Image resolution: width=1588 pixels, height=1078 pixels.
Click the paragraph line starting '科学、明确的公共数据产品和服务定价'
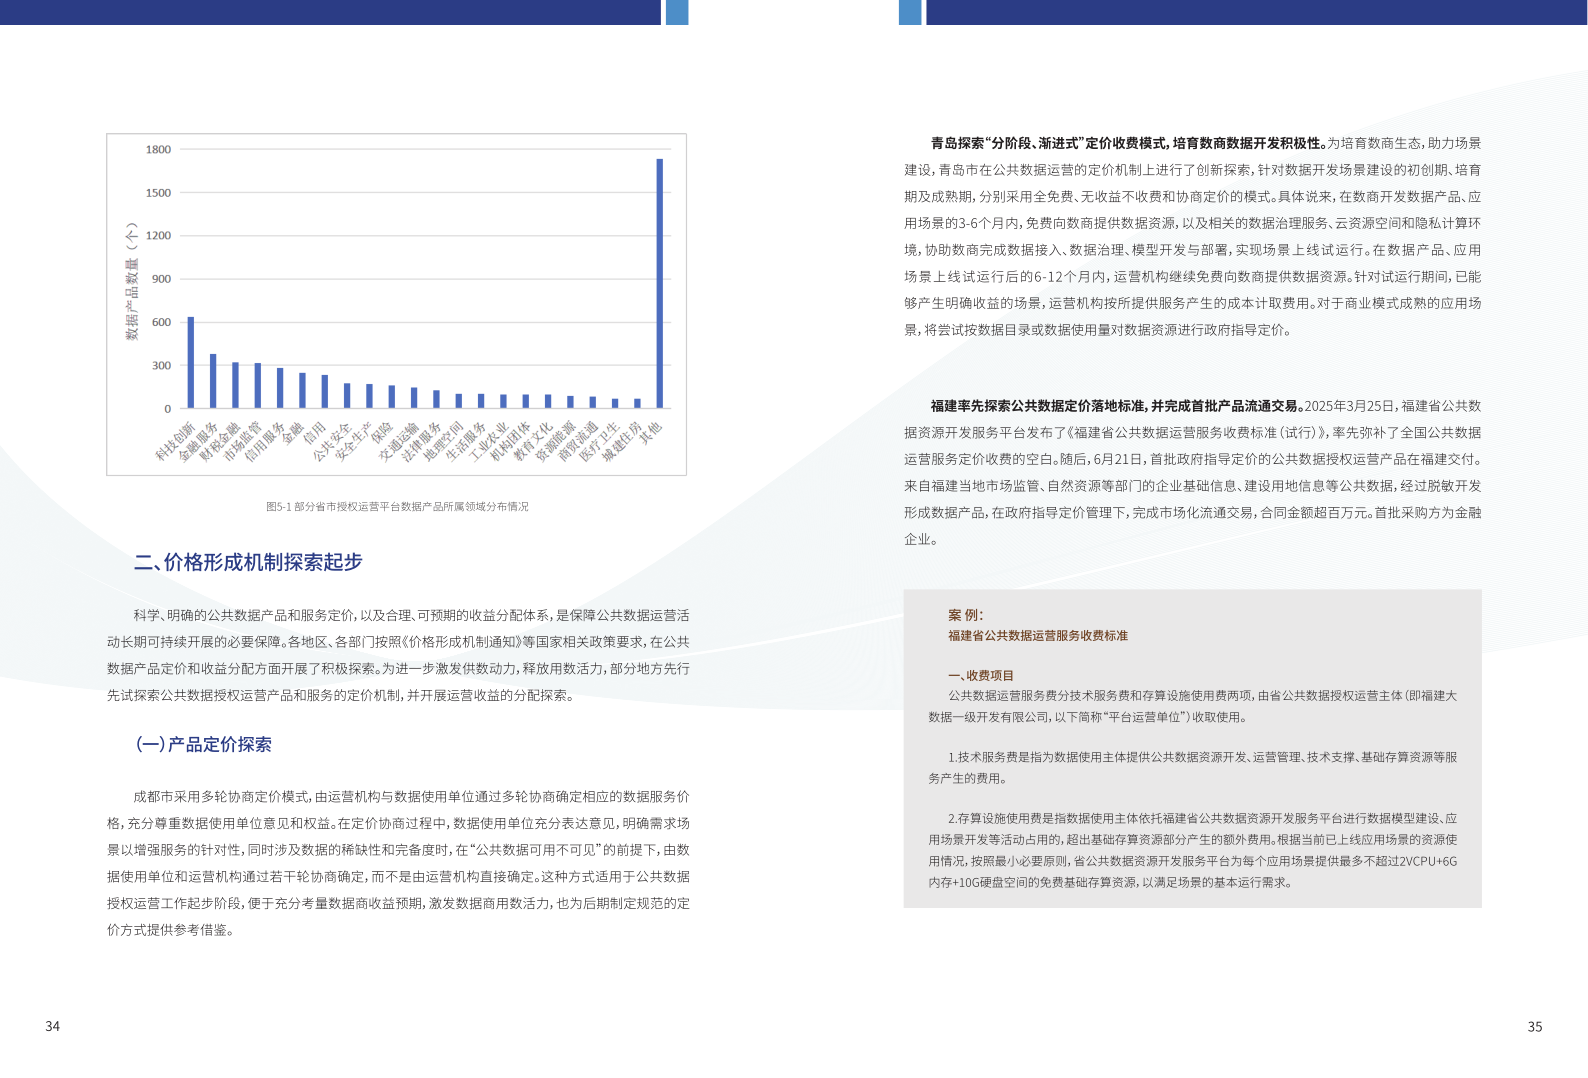pyautogui.click(x=411, y=615)
